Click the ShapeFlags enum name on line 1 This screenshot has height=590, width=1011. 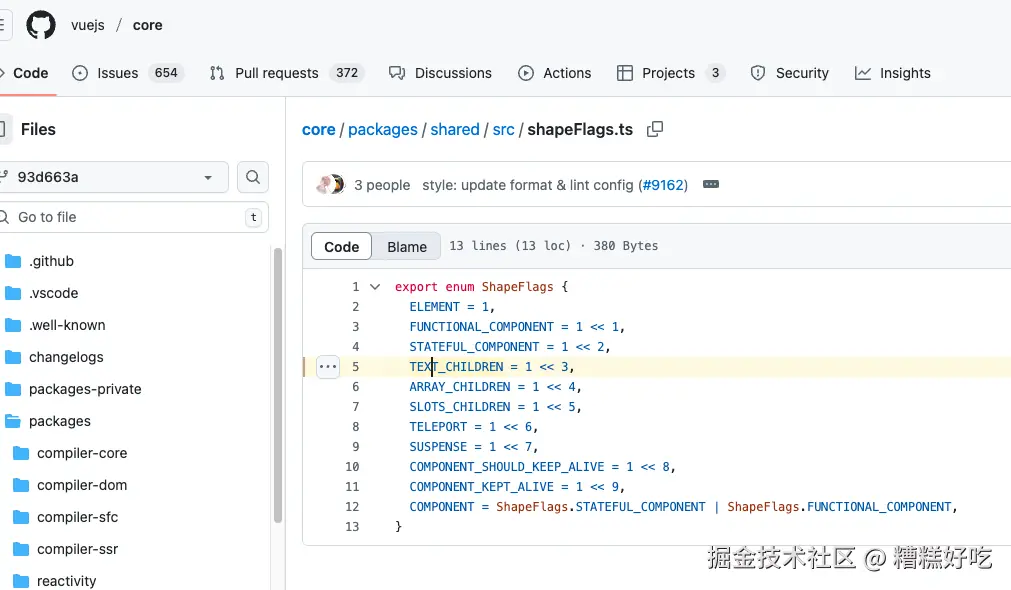pyautogui.click(x=517, y=286)
